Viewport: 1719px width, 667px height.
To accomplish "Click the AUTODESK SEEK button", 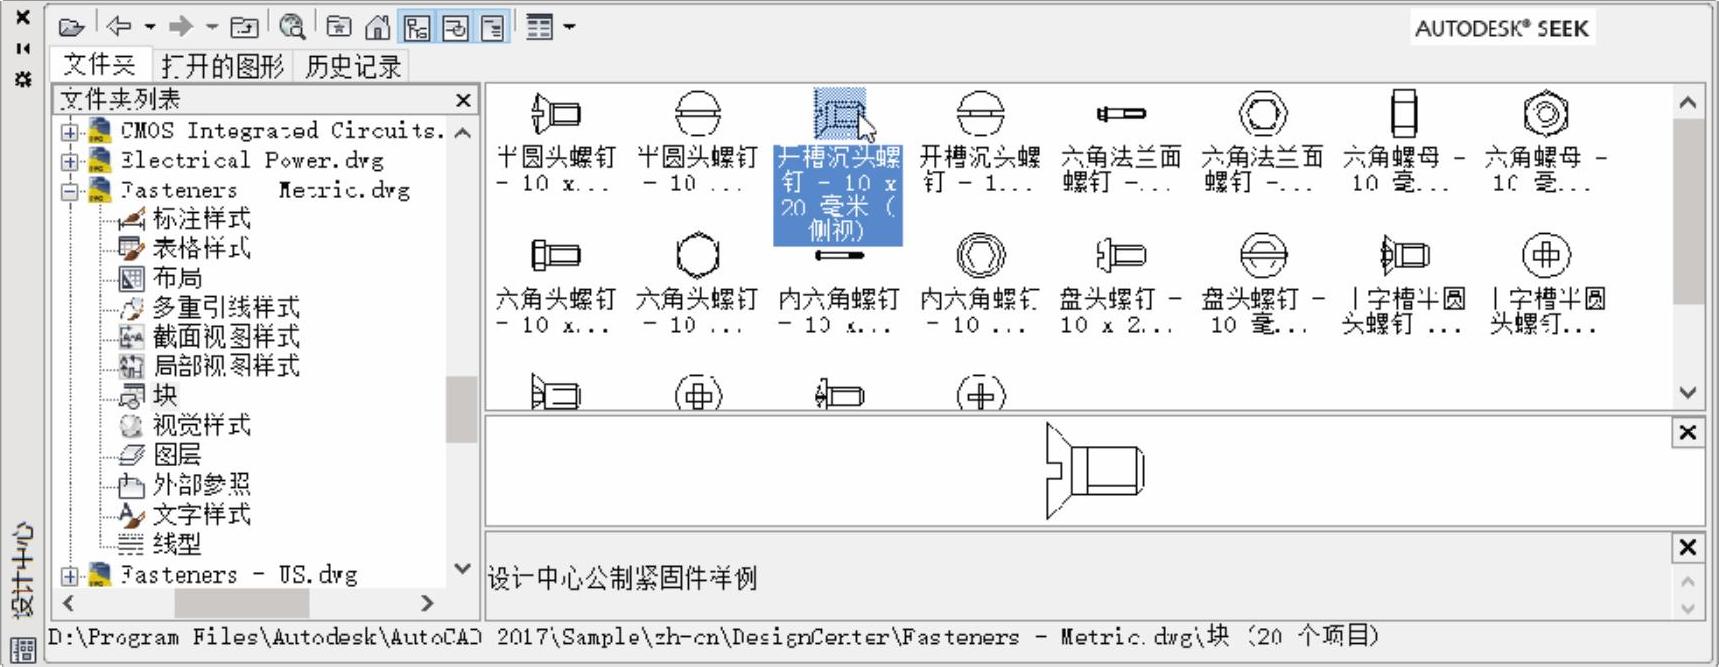I will [1501, 28].
